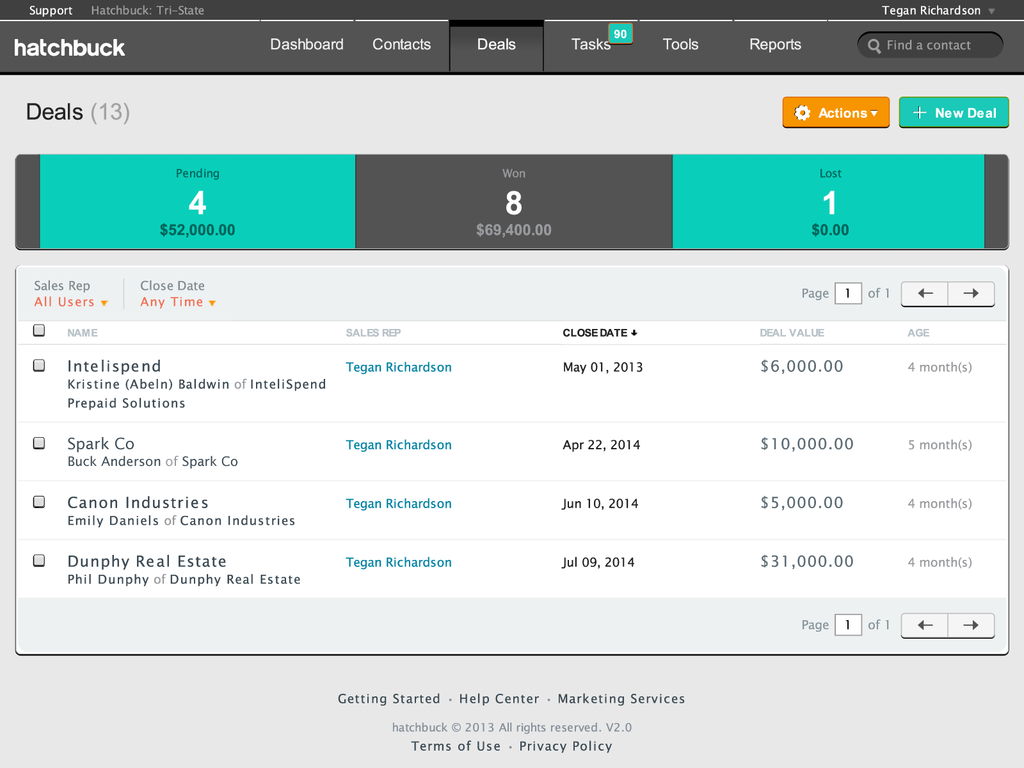Open the Privacy Policy link
The height and width of the screenshot is (768, 1024).
(566, 746)
